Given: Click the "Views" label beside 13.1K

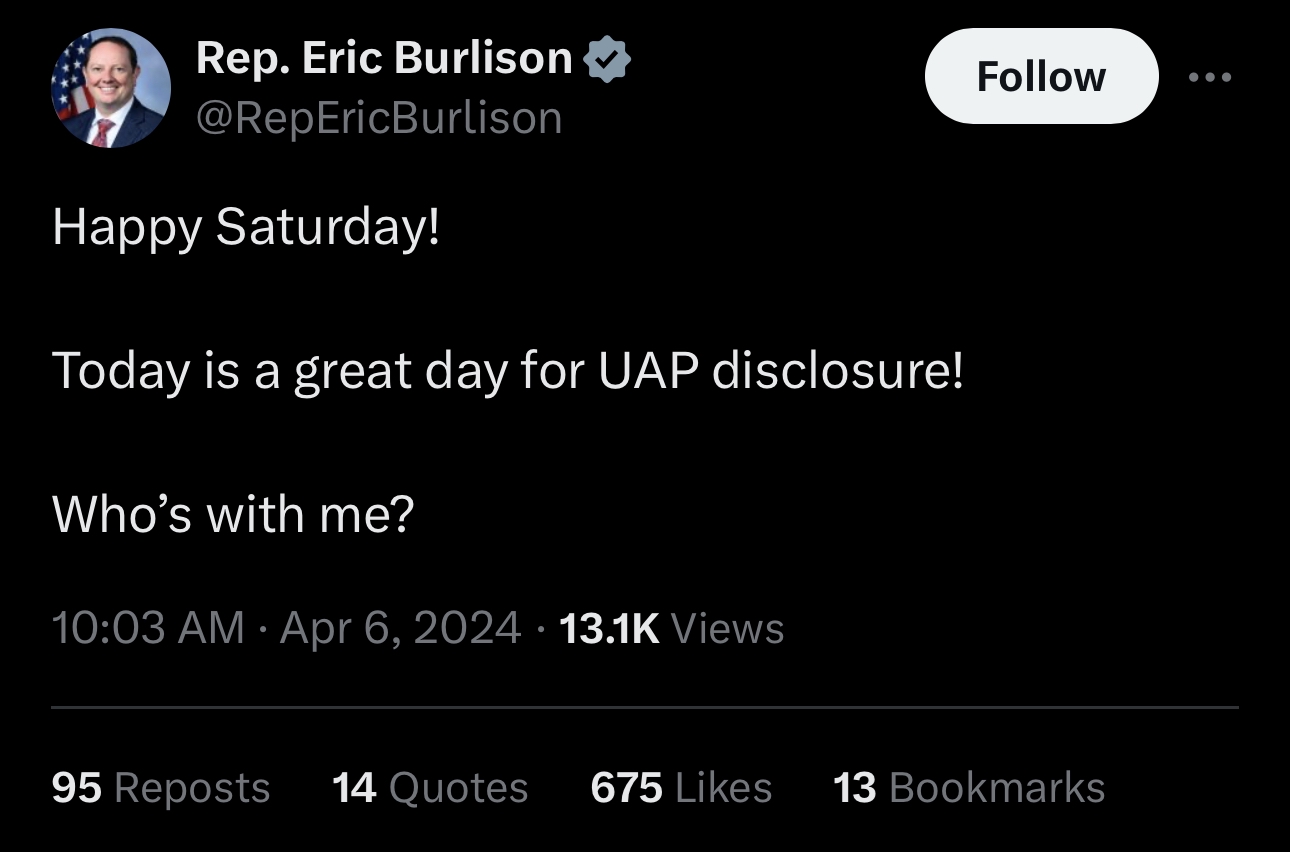Looking at the screenshot, I should point(727,628).
